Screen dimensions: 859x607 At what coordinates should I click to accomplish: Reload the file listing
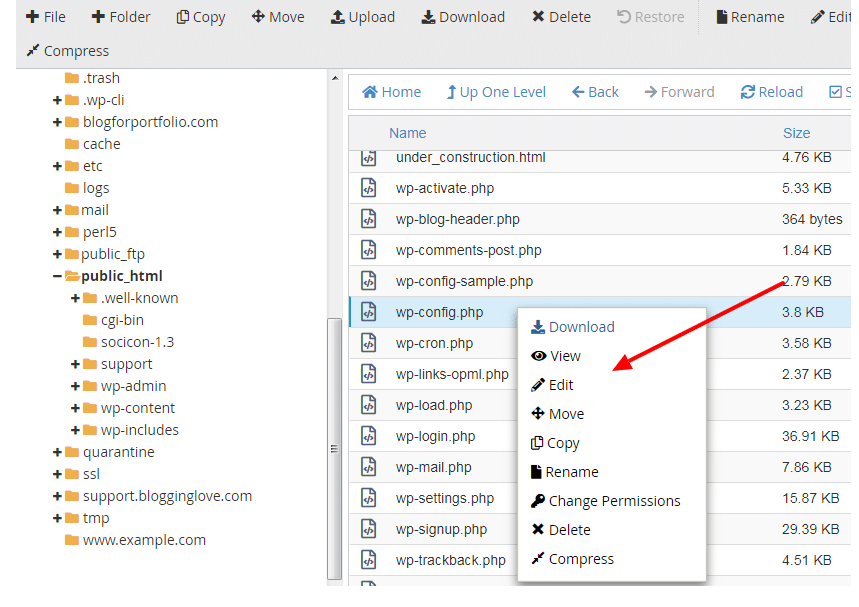[x=772, y=92]
